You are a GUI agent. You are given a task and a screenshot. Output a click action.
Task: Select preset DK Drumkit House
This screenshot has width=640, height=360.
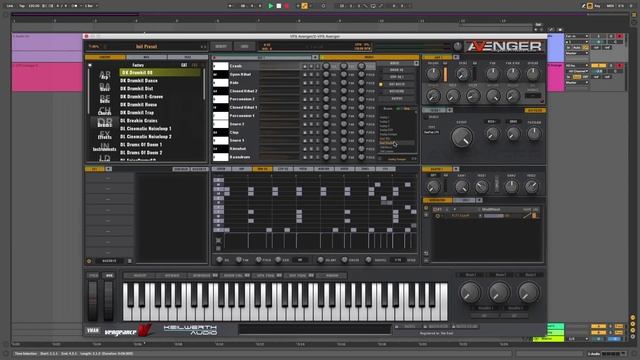pos(138,104)
